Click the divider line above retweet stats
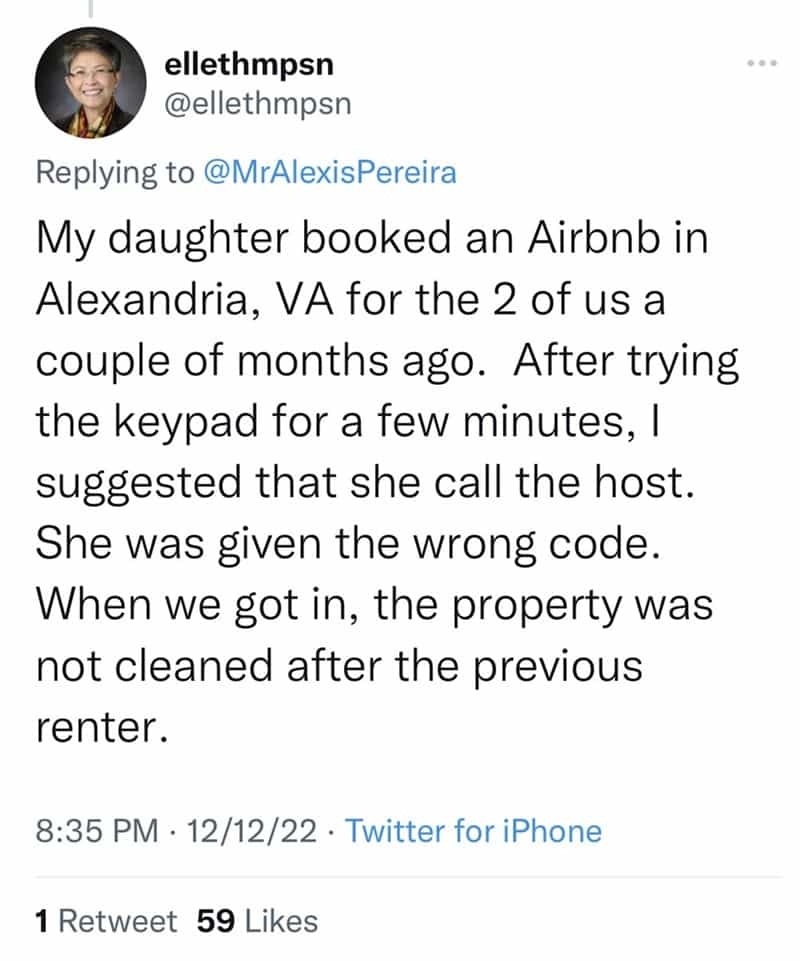Image resolution: width=800 pixels, height=961 pixels. (x=400, y=877)
